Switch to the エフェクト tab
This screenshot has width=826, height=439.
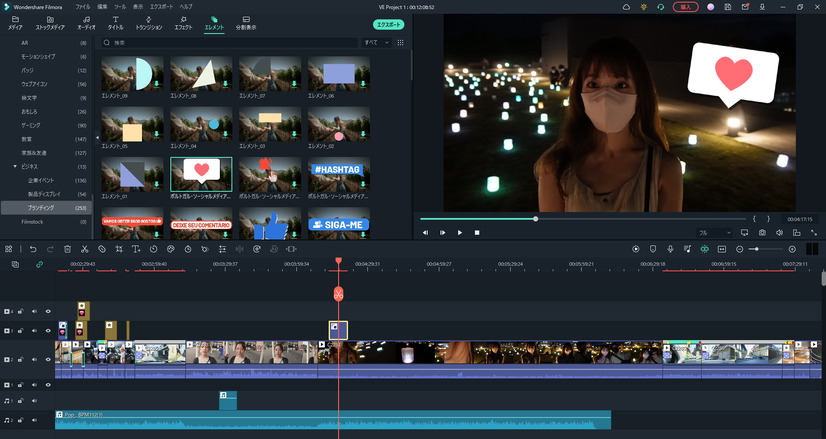(x=183, y=23)
